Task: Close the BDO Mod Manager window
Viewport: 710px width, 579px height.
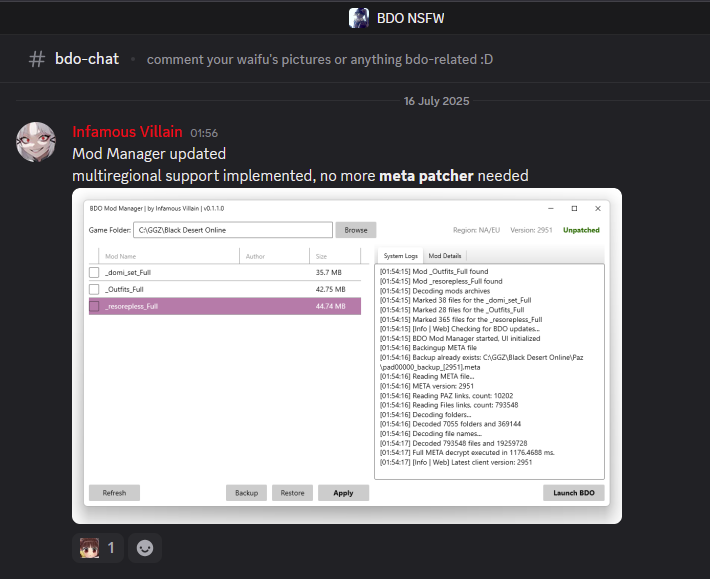Action: (597, 208)
